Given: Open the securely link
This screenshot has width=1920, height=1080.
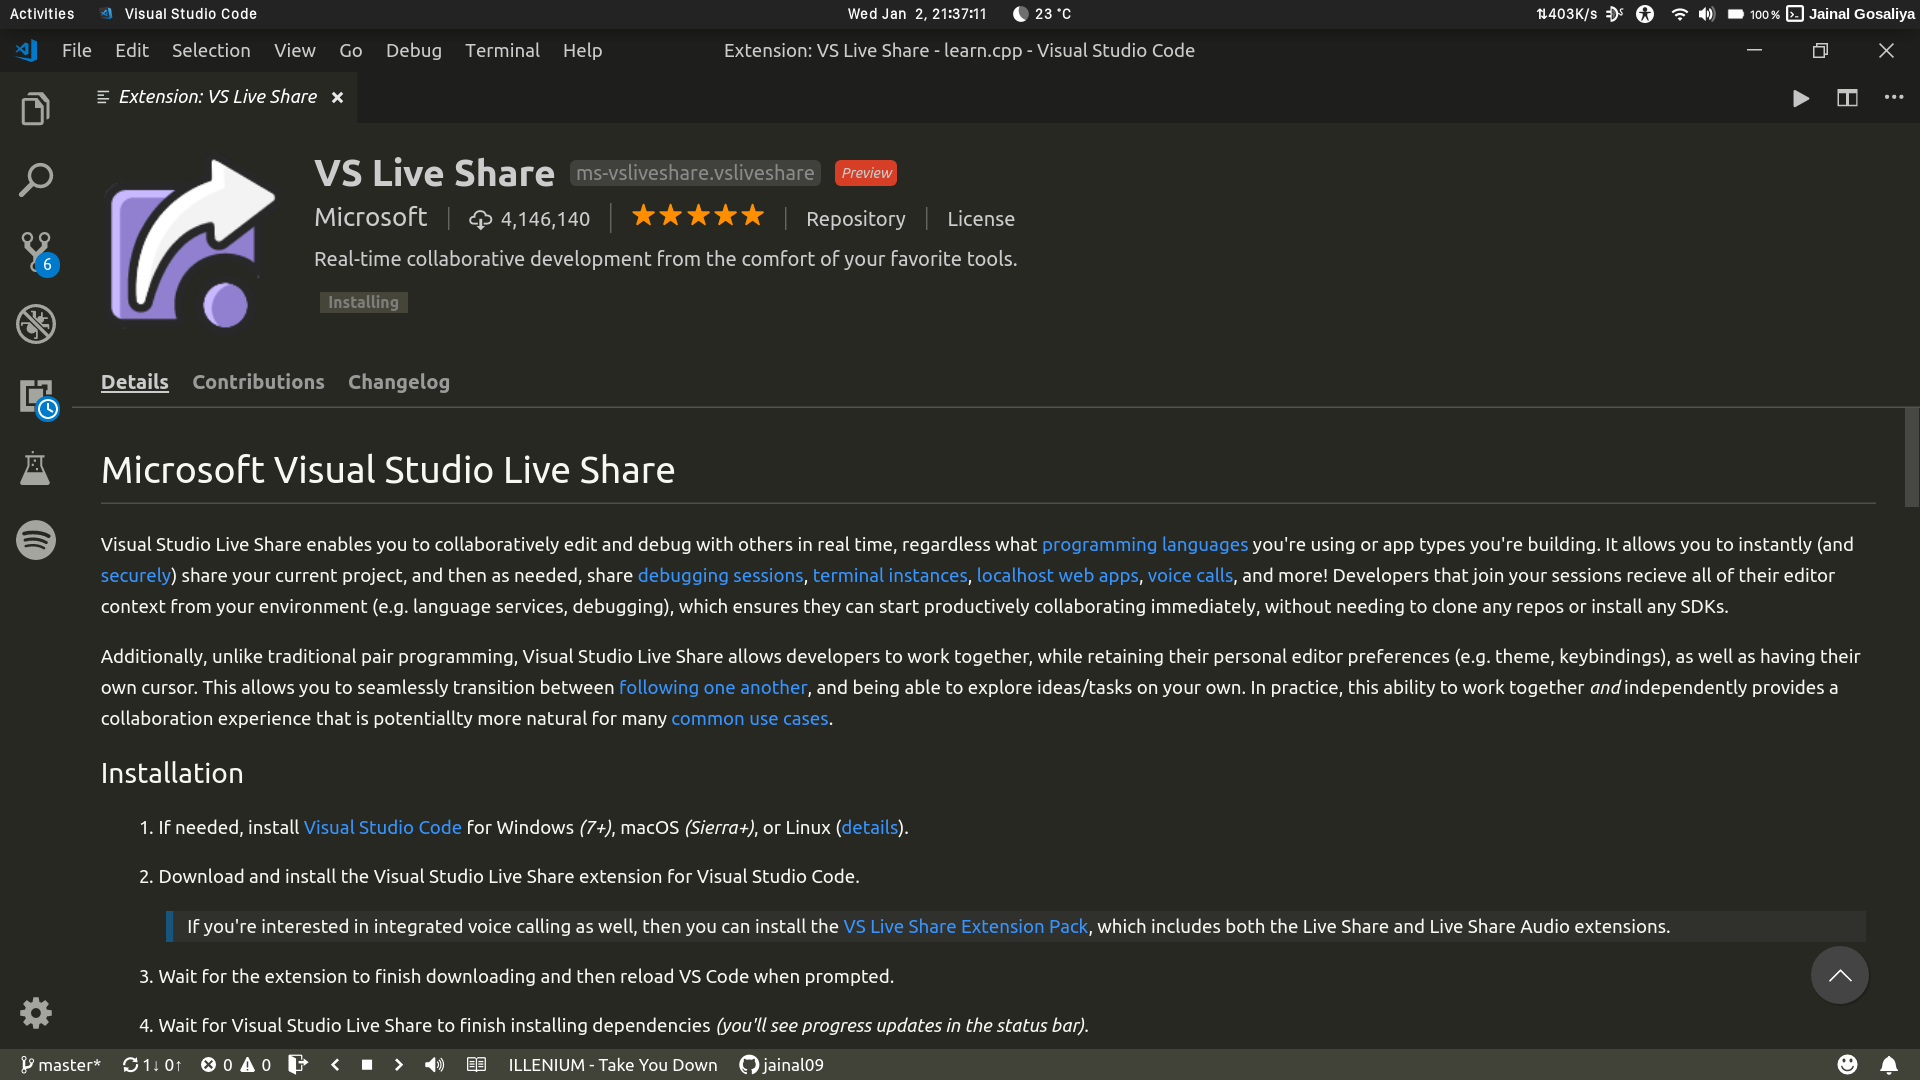Looking at the screenshot, I should pyautogui.click(x=136, y=575).
